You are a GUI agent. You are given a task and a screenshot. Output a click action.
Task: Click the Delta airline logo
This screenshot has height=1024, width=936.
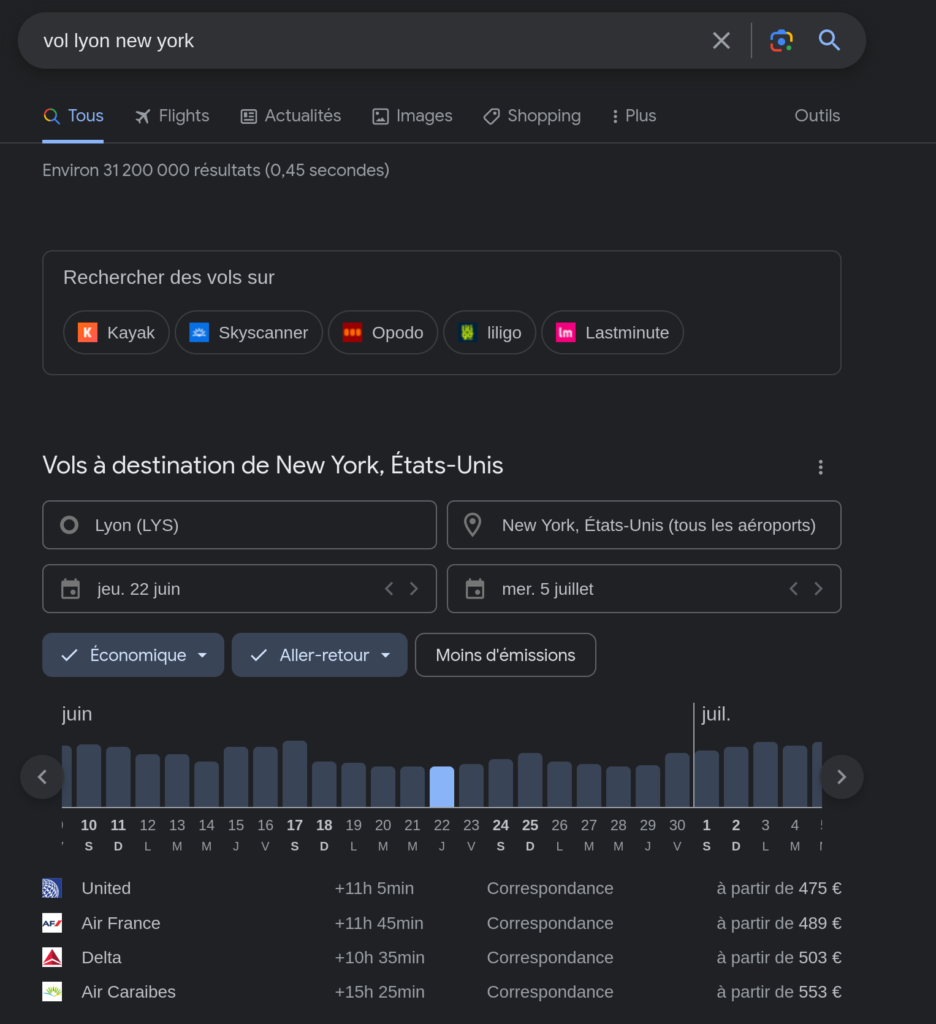(x=52, y=957)
